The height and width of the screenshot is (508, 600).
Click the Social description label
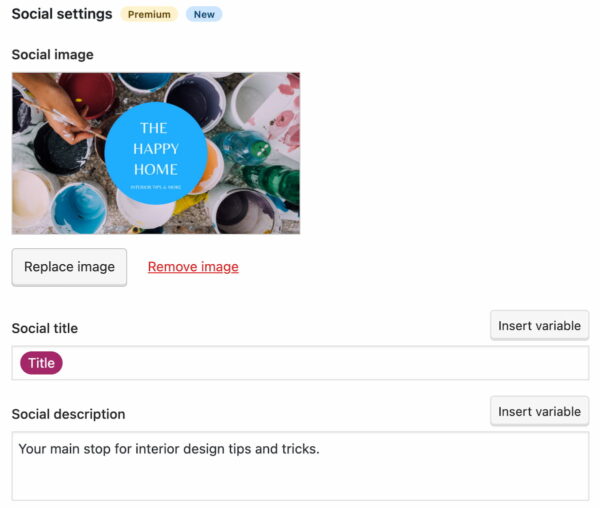click(x=68, y=414)
